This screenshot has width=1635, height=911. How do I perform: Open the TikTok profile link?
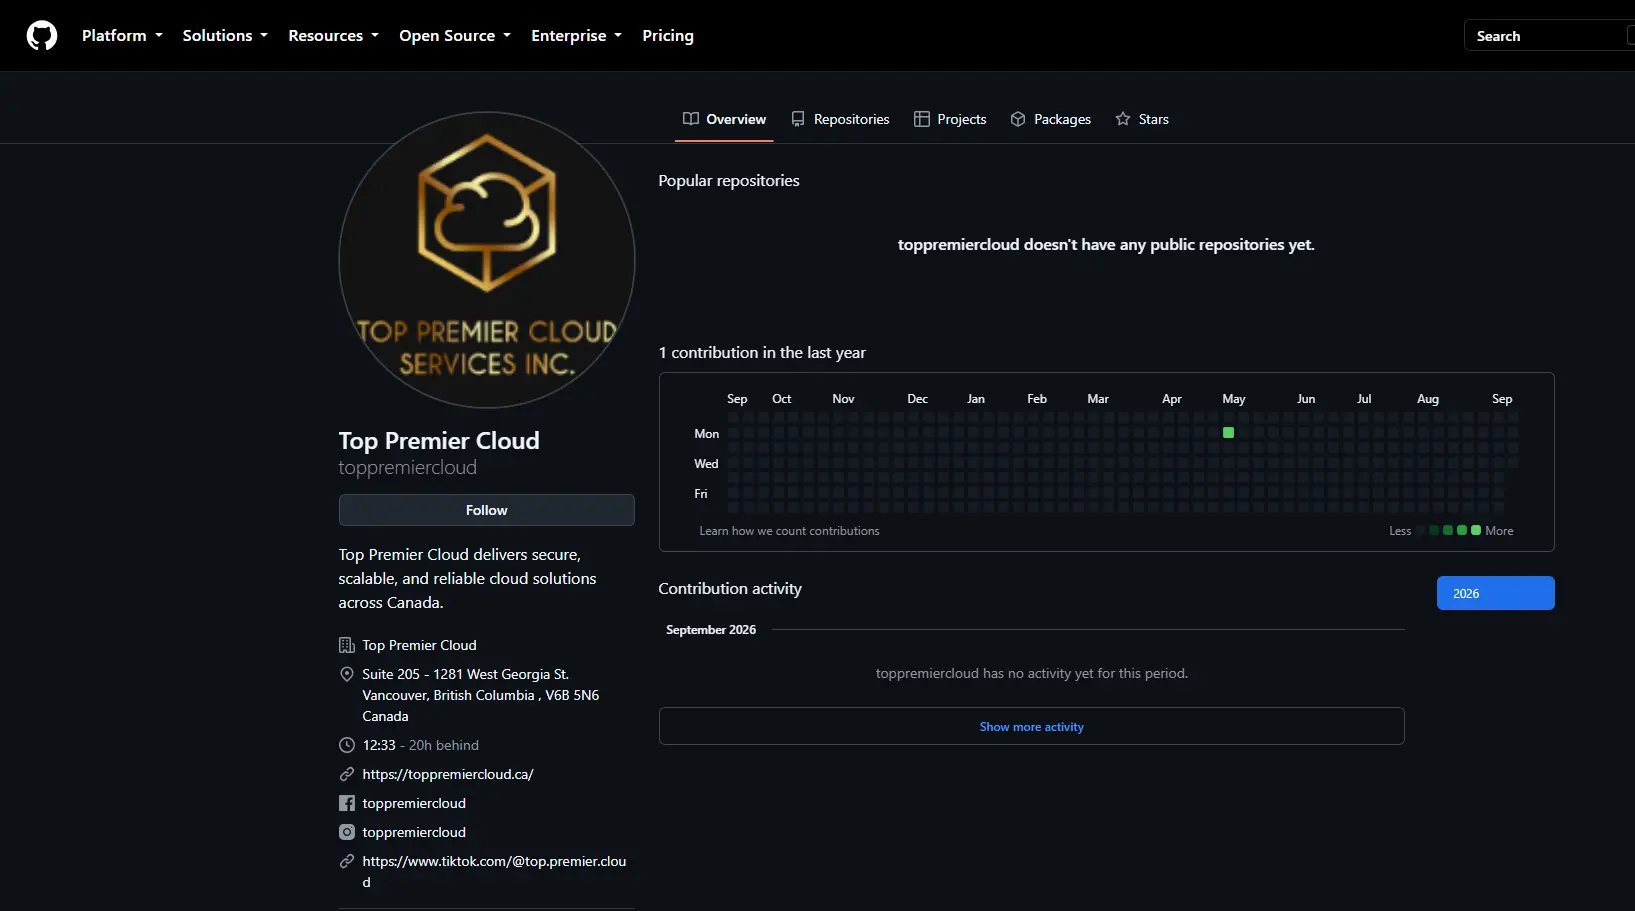tap(494, 871)
